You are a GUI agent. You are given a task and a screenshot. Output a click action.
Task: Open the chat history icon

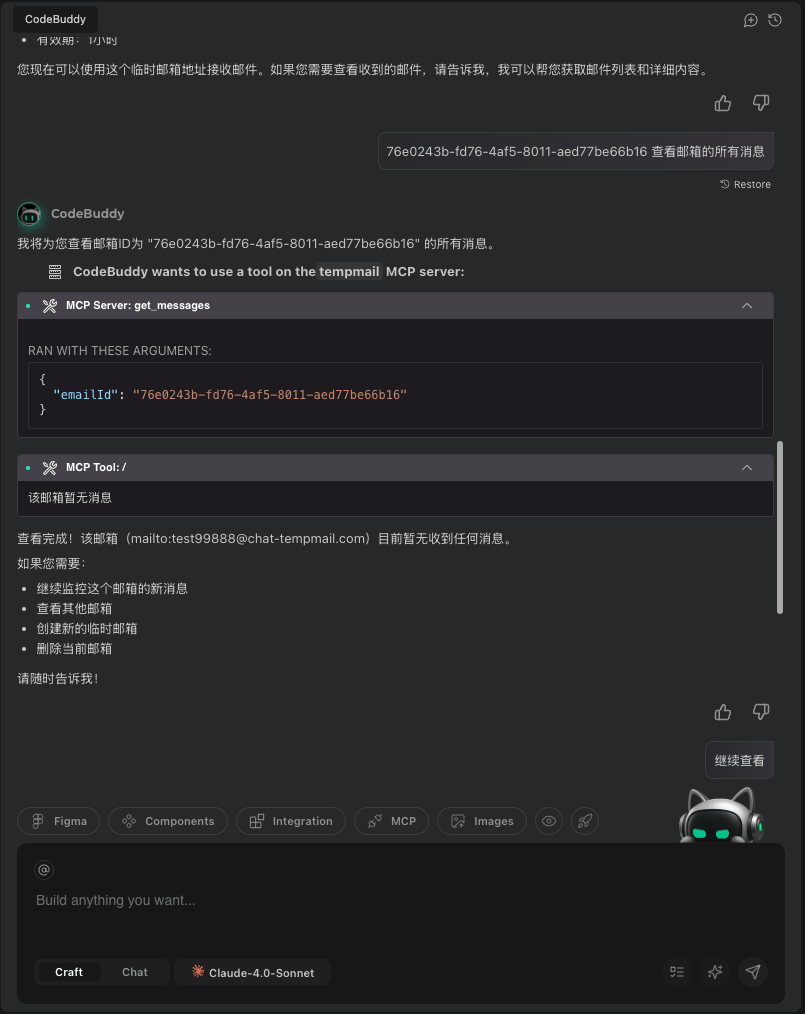tap(775, 20)
